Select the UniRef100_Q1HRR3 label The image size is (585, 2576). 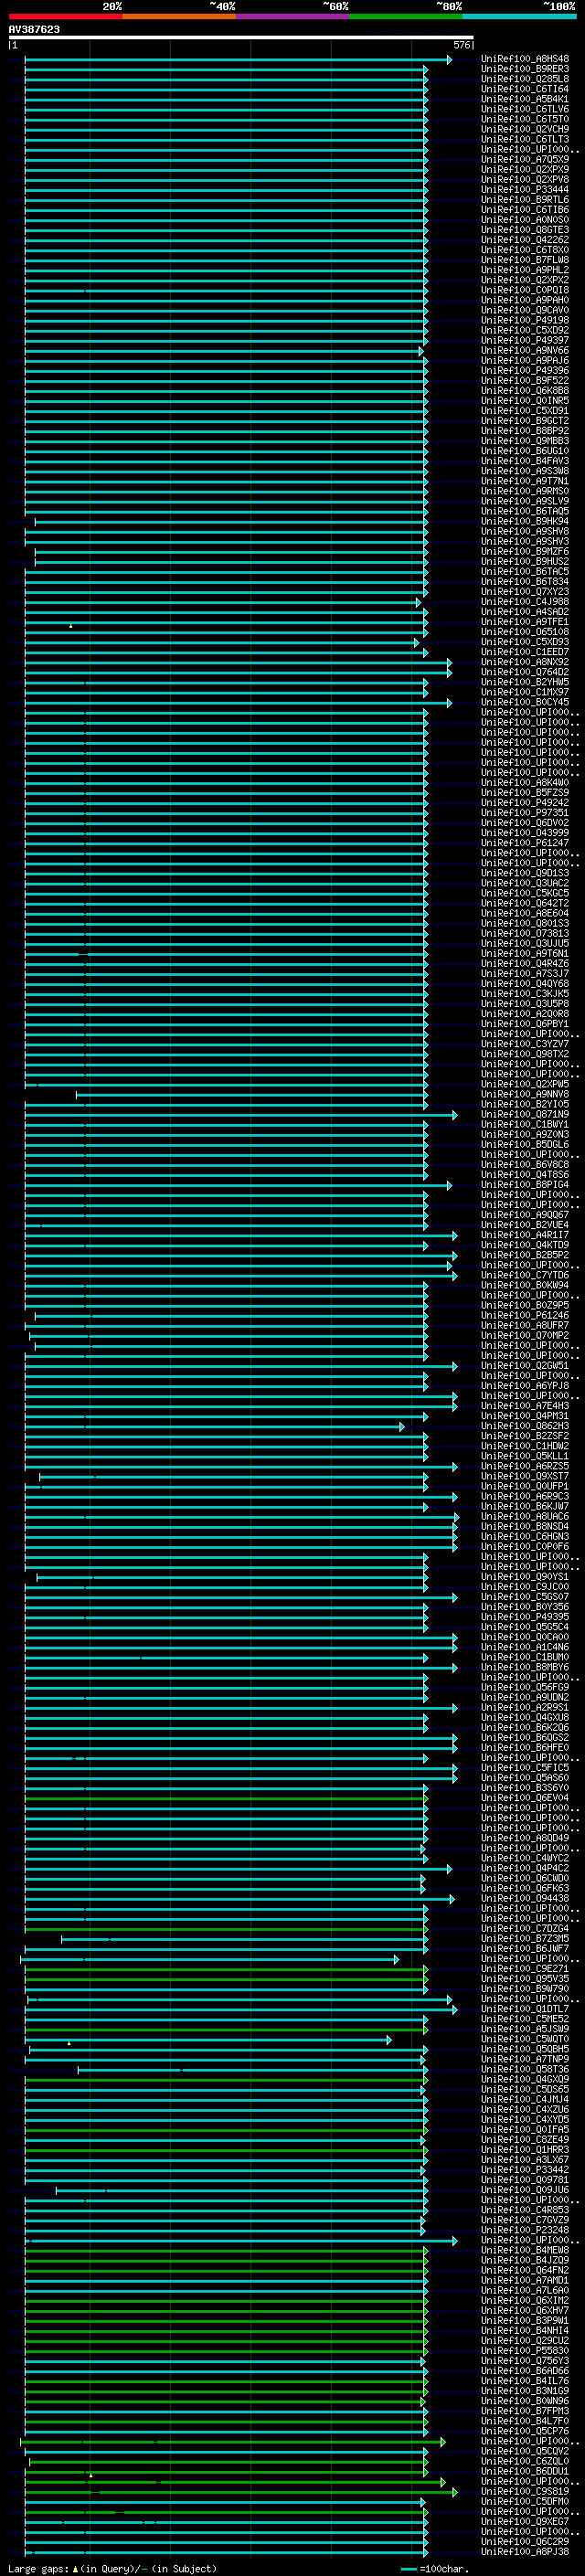[525, 2150]
